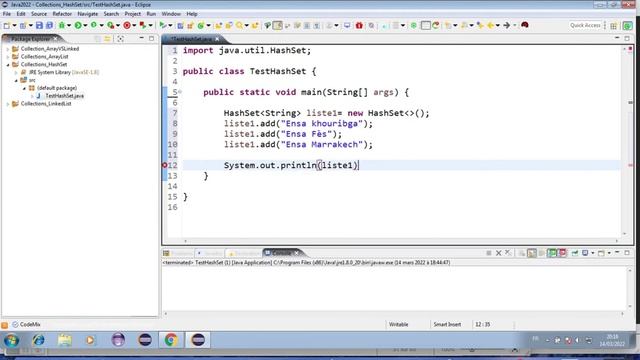The image size is (640, 360).
Task: Click the Search magnifier toolbar icon
Action: pyautogui.click(x=239, y=25)
